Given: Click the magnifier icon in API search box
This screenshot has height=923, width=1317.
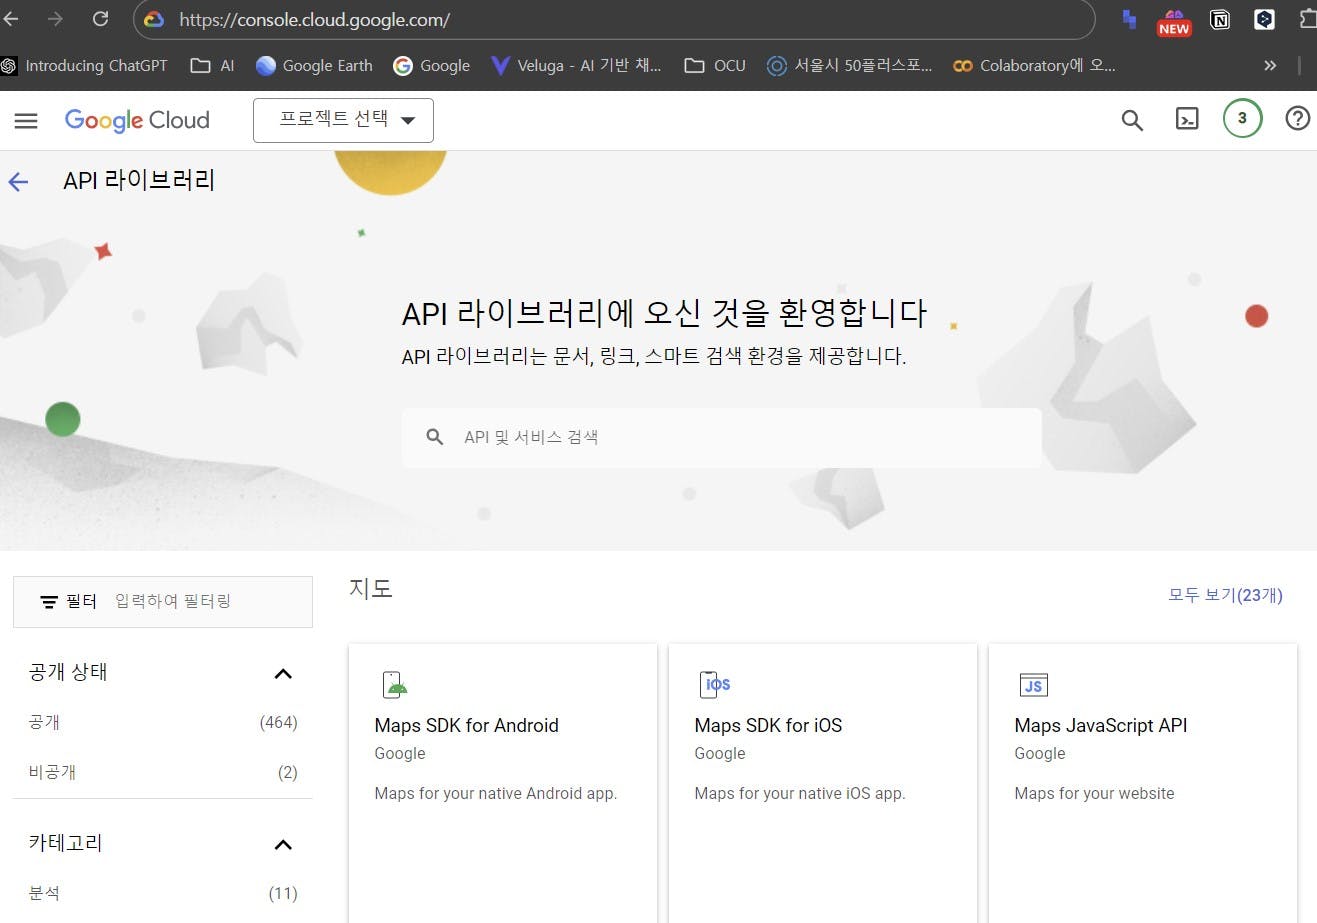Looking at the screenshot, I should (434, 437).
